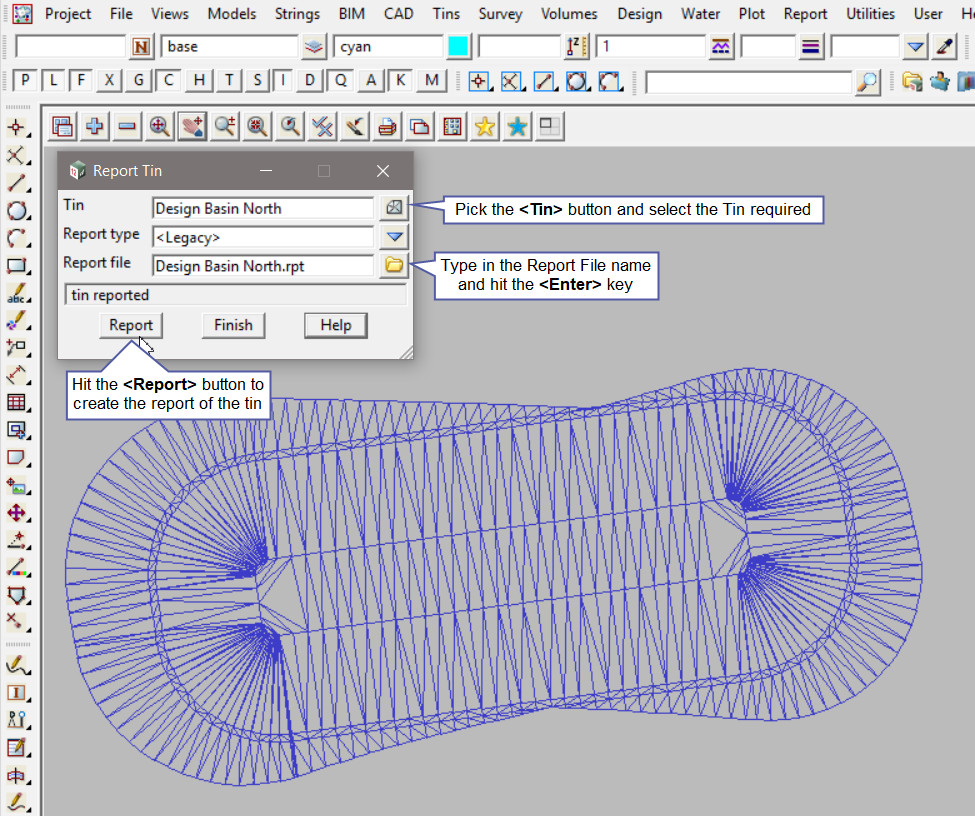The image size is (975, 816).
Task: Open the Survey menu
Action: (500, 13)
